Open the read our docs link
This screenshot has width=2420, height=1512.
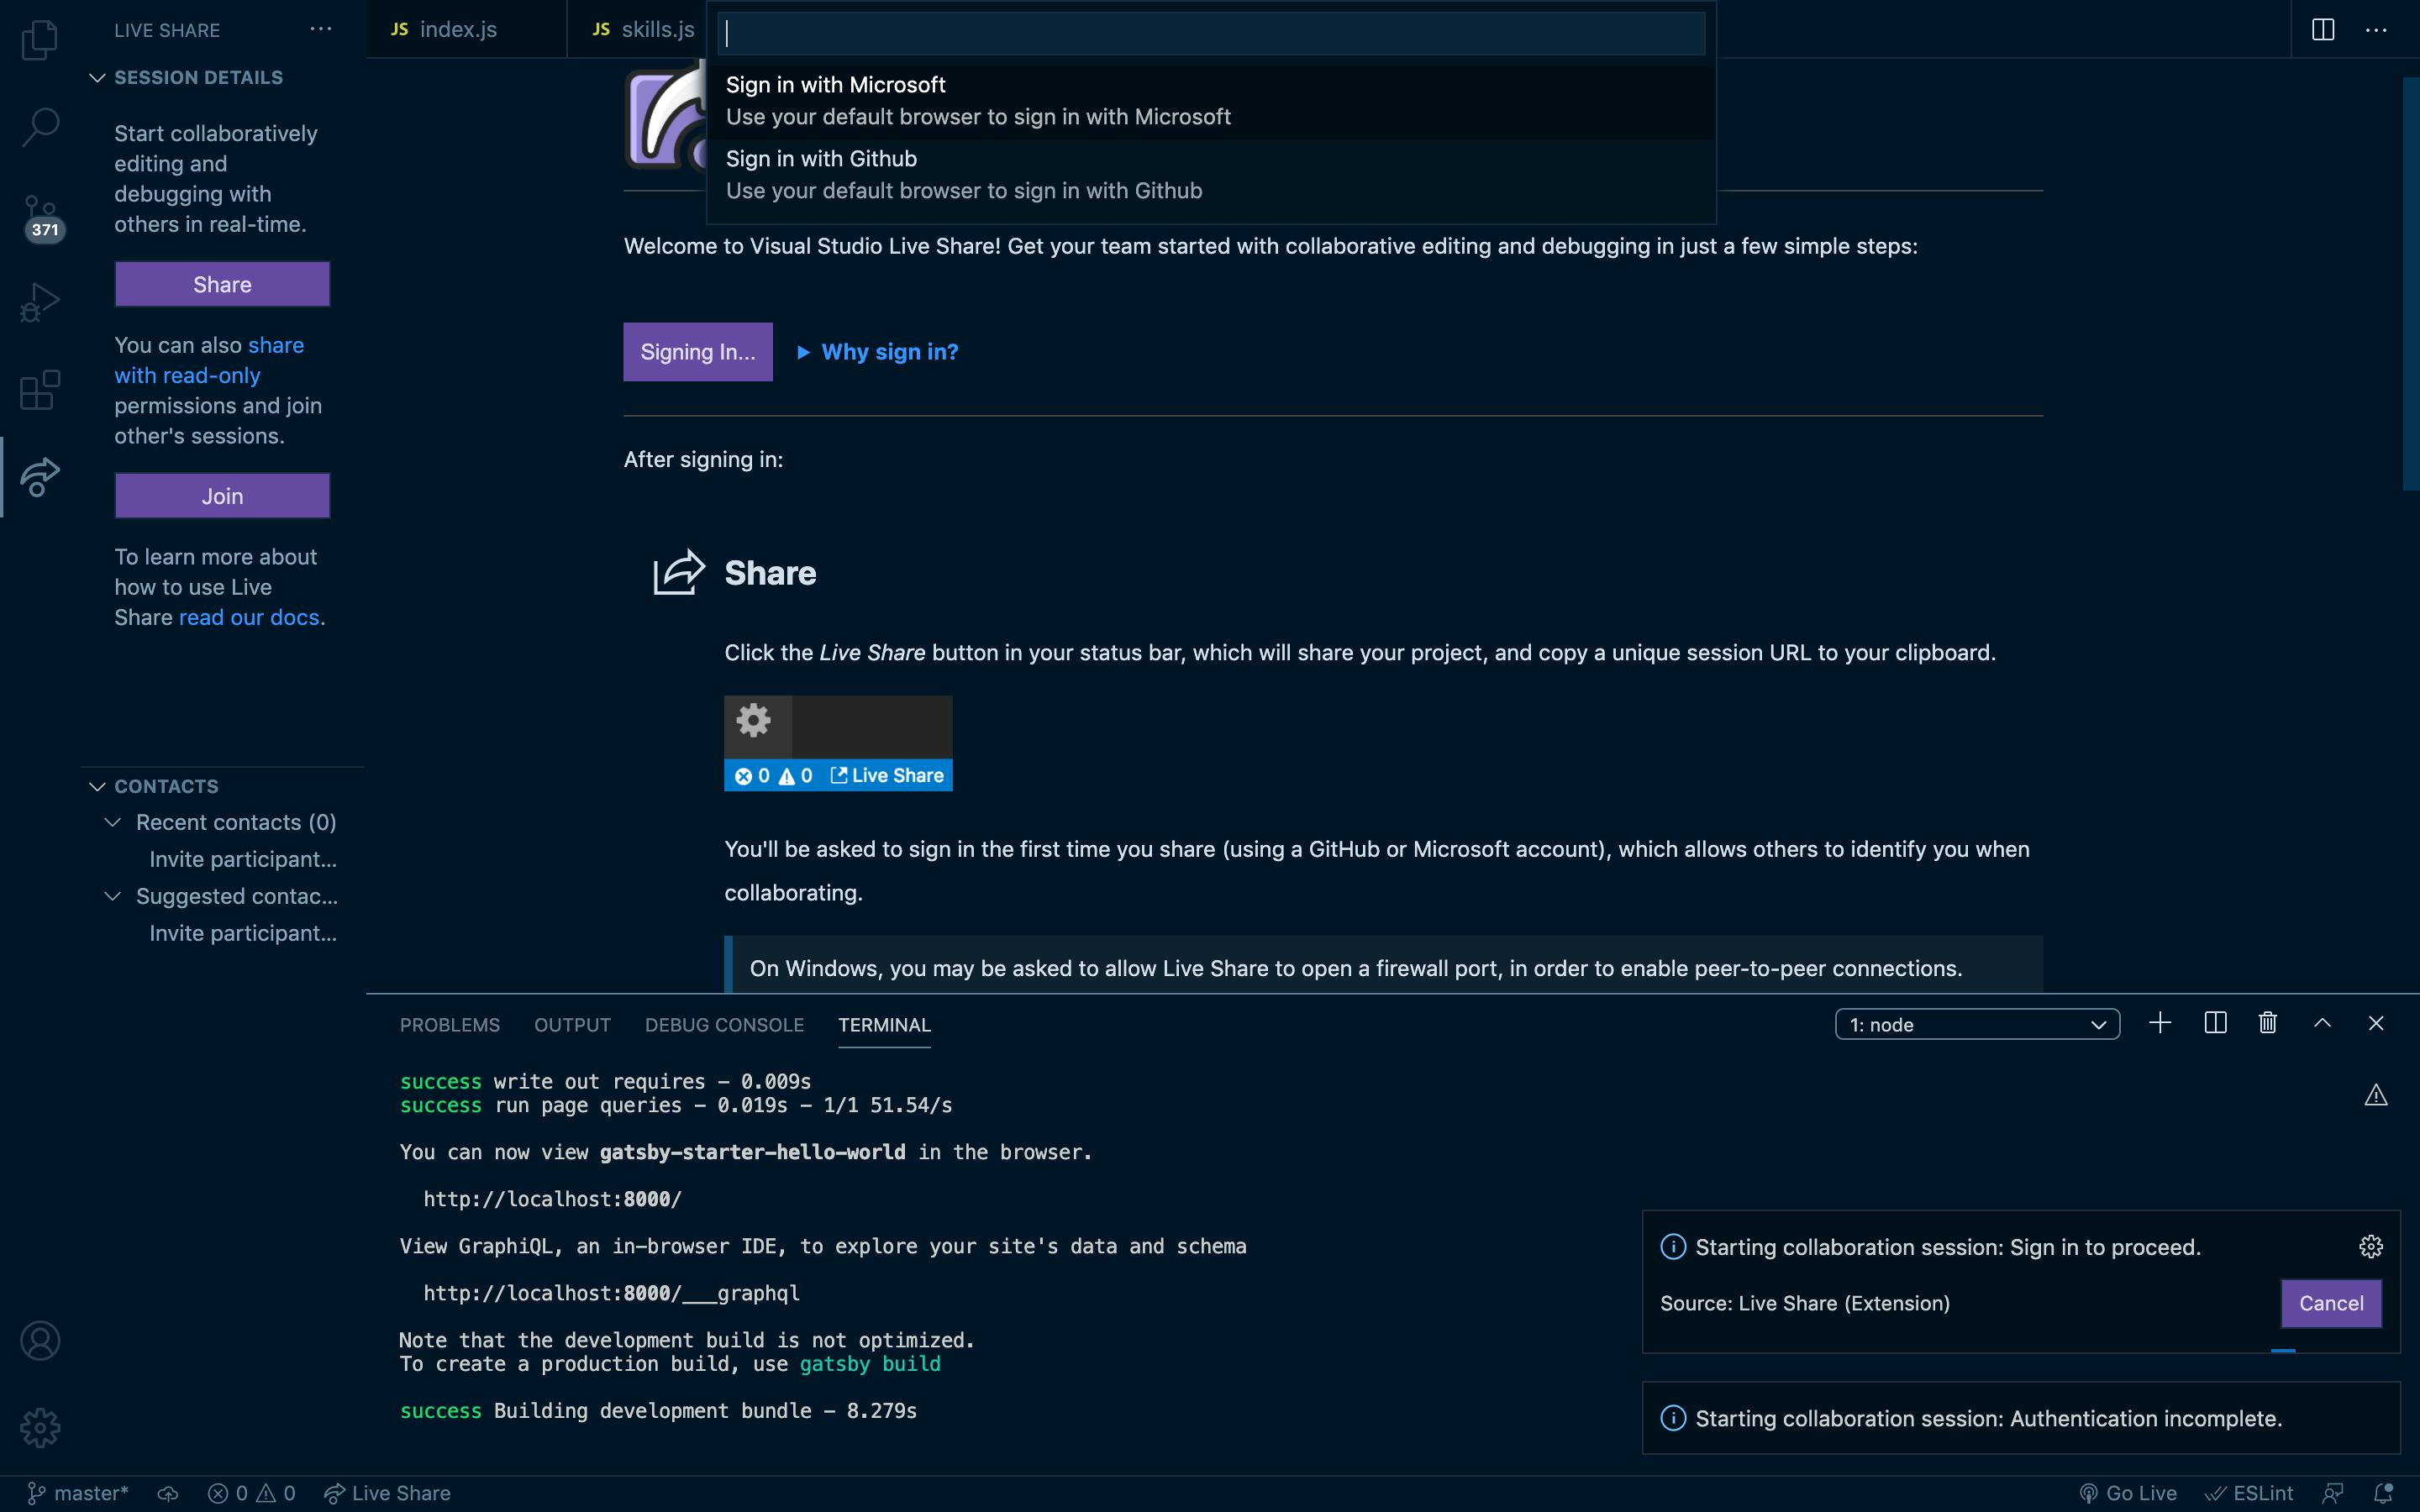tap(249, 617)
